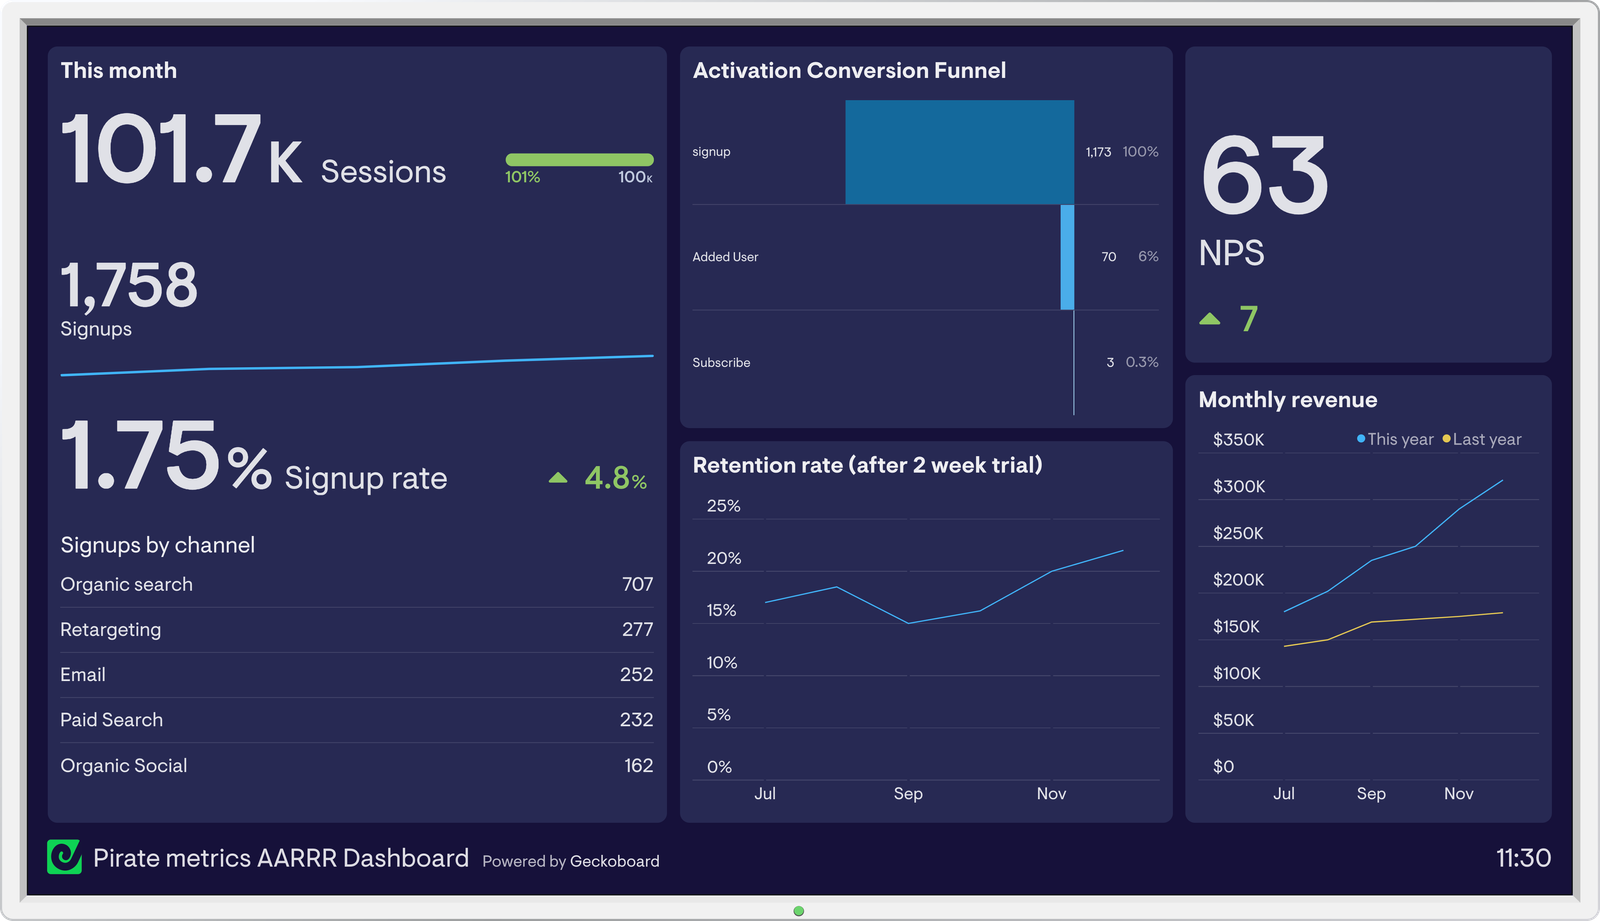The height and width of the screenshot is (921, 1600).
Task: Select the Monthly revenue panel header
Action: 1287,399
